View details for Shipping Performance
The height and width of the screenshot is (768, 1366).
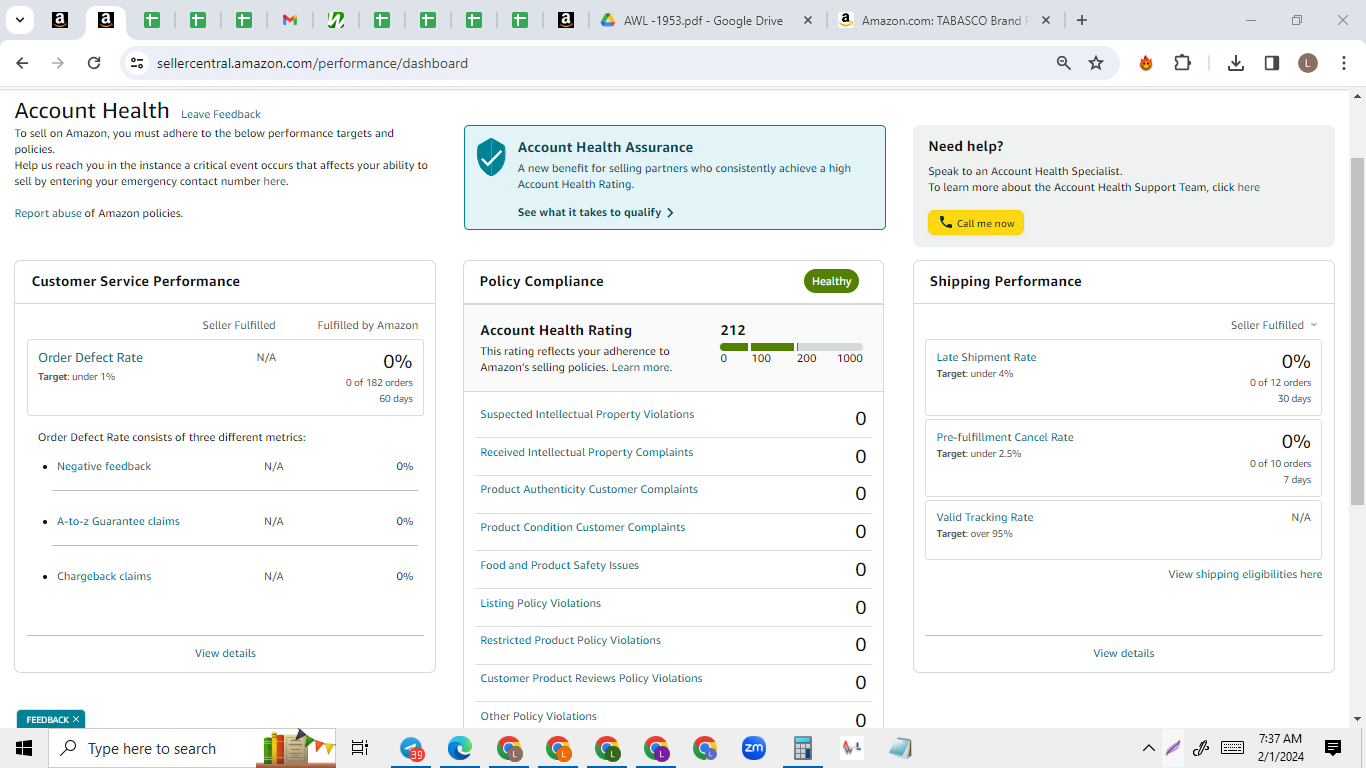click(x=1124, y=653)
